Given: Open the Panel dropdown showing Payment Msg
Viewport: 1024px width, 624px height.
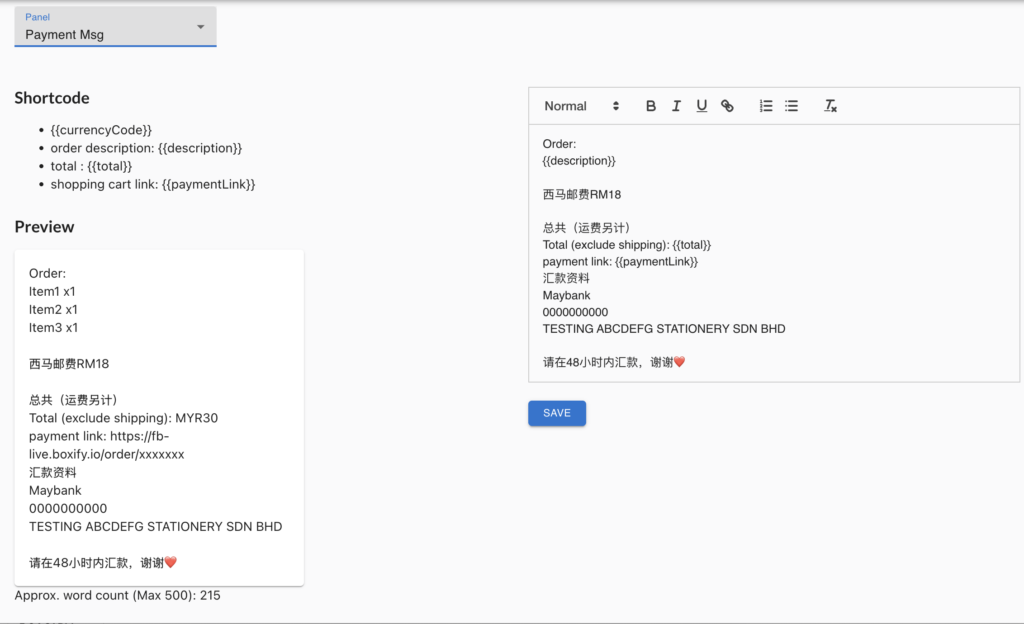Looking at the screenshot, I should pyautogui.click(x=115, y=27).
